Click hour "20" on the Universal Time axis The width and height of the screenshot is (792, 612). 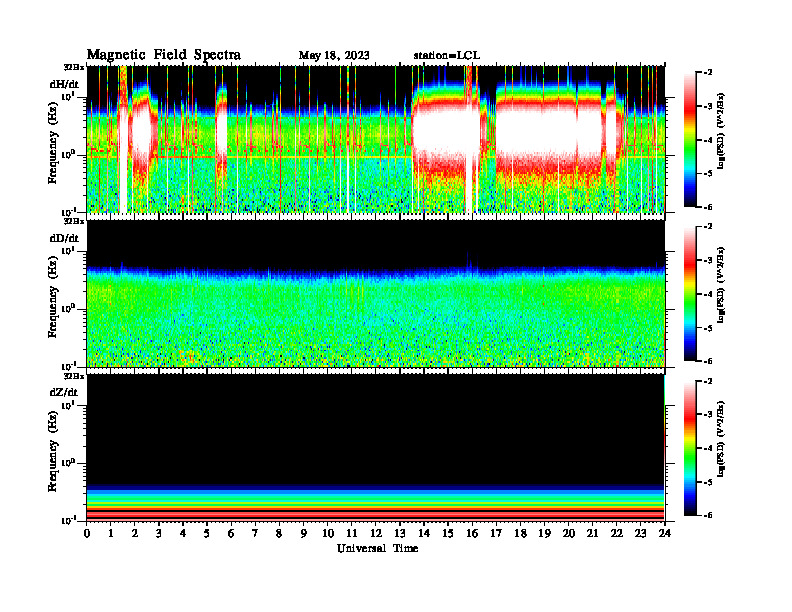click(x=568, y=533)
